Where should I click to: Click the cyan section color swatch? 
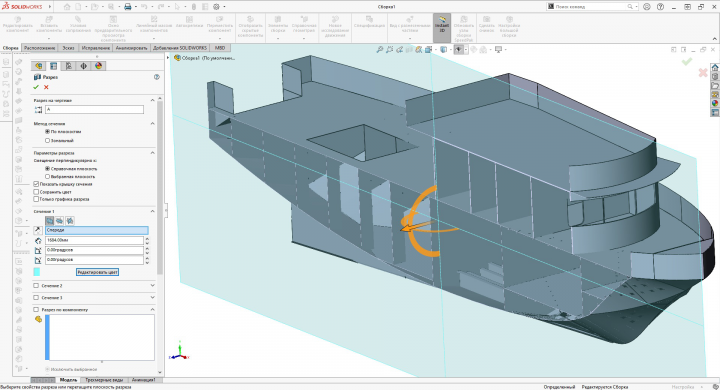37,272
